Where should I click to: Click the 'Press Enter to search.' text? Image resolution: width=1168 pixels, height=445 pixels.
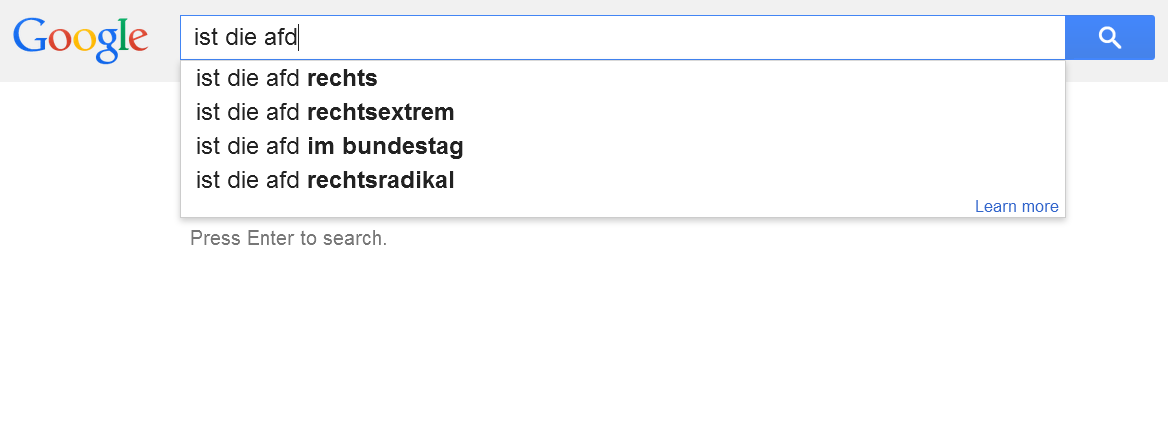(x=288, y=239)
